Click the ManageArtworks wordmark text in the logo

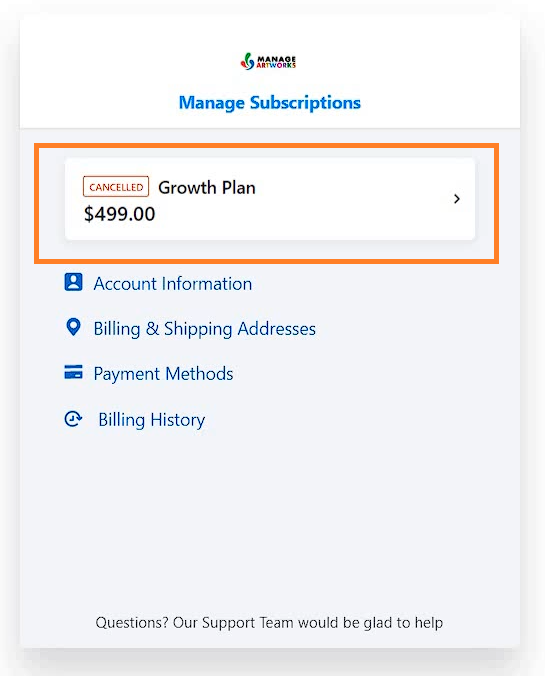point(276,62)
